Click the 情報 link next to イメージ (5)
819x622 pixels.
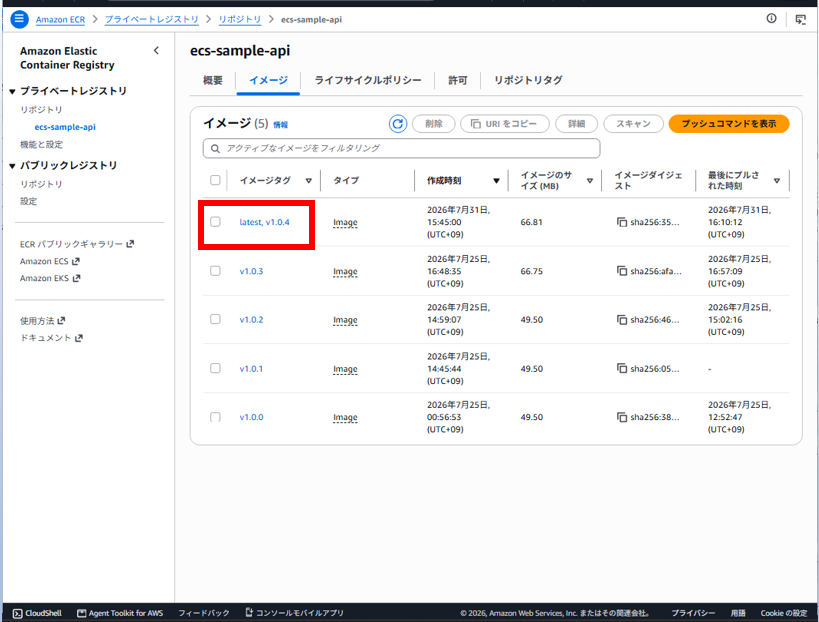[x=280, y=125]
